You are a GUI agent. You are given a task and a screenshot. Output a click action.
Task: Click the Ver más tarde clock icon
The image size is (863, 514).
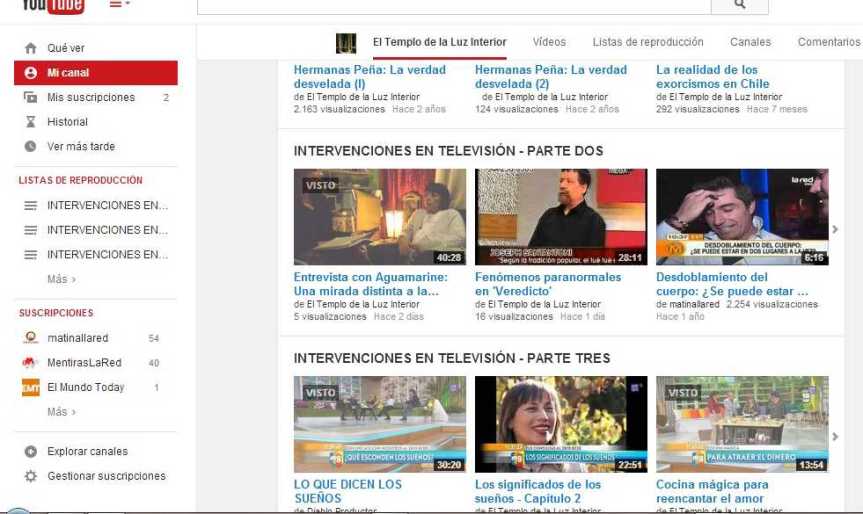click(x=31, y=146)
